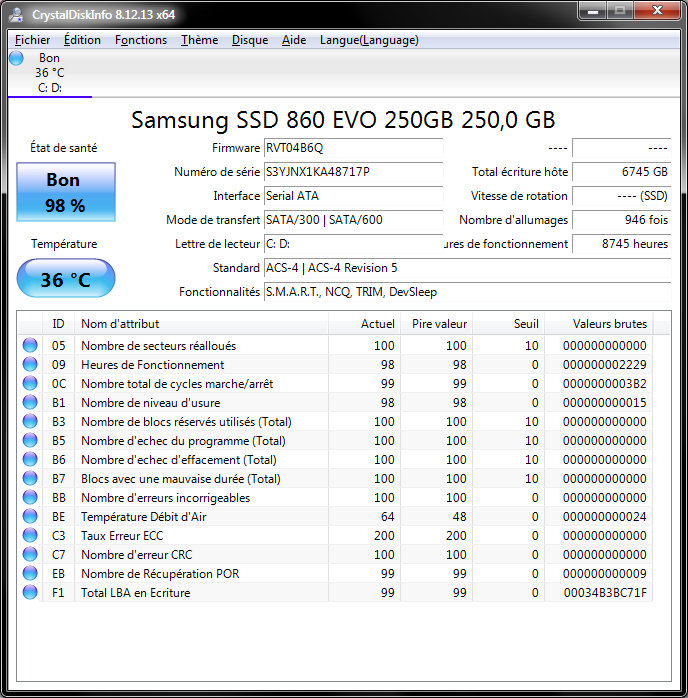Click the Valeurs brutes column header
This screenshot has height=698, width=688.
click(609, 324)
